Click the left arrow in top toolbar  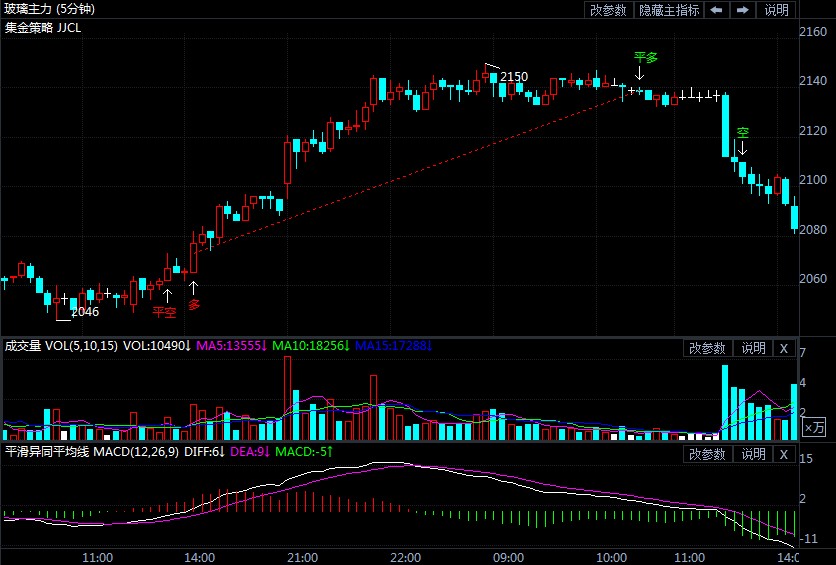tap(717, 10)
